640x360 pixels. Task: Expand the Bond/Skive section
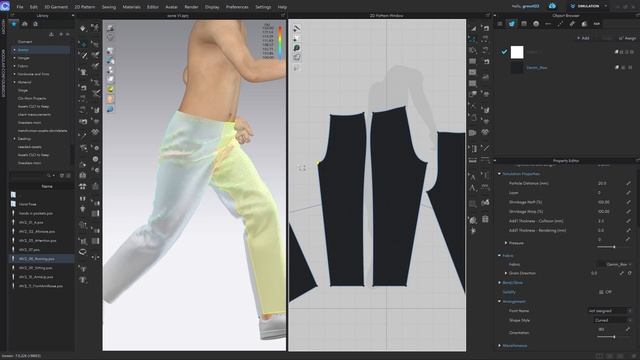pos(499,282)
